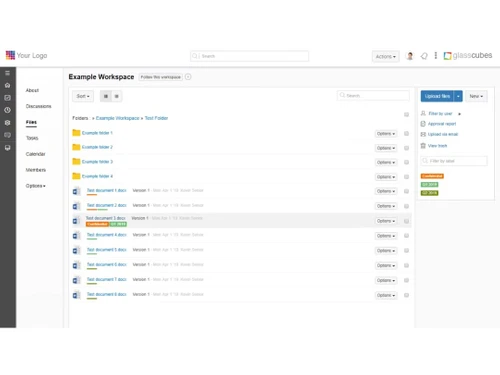Tick checkbox for Test document 1

click(x=406, y=191)
